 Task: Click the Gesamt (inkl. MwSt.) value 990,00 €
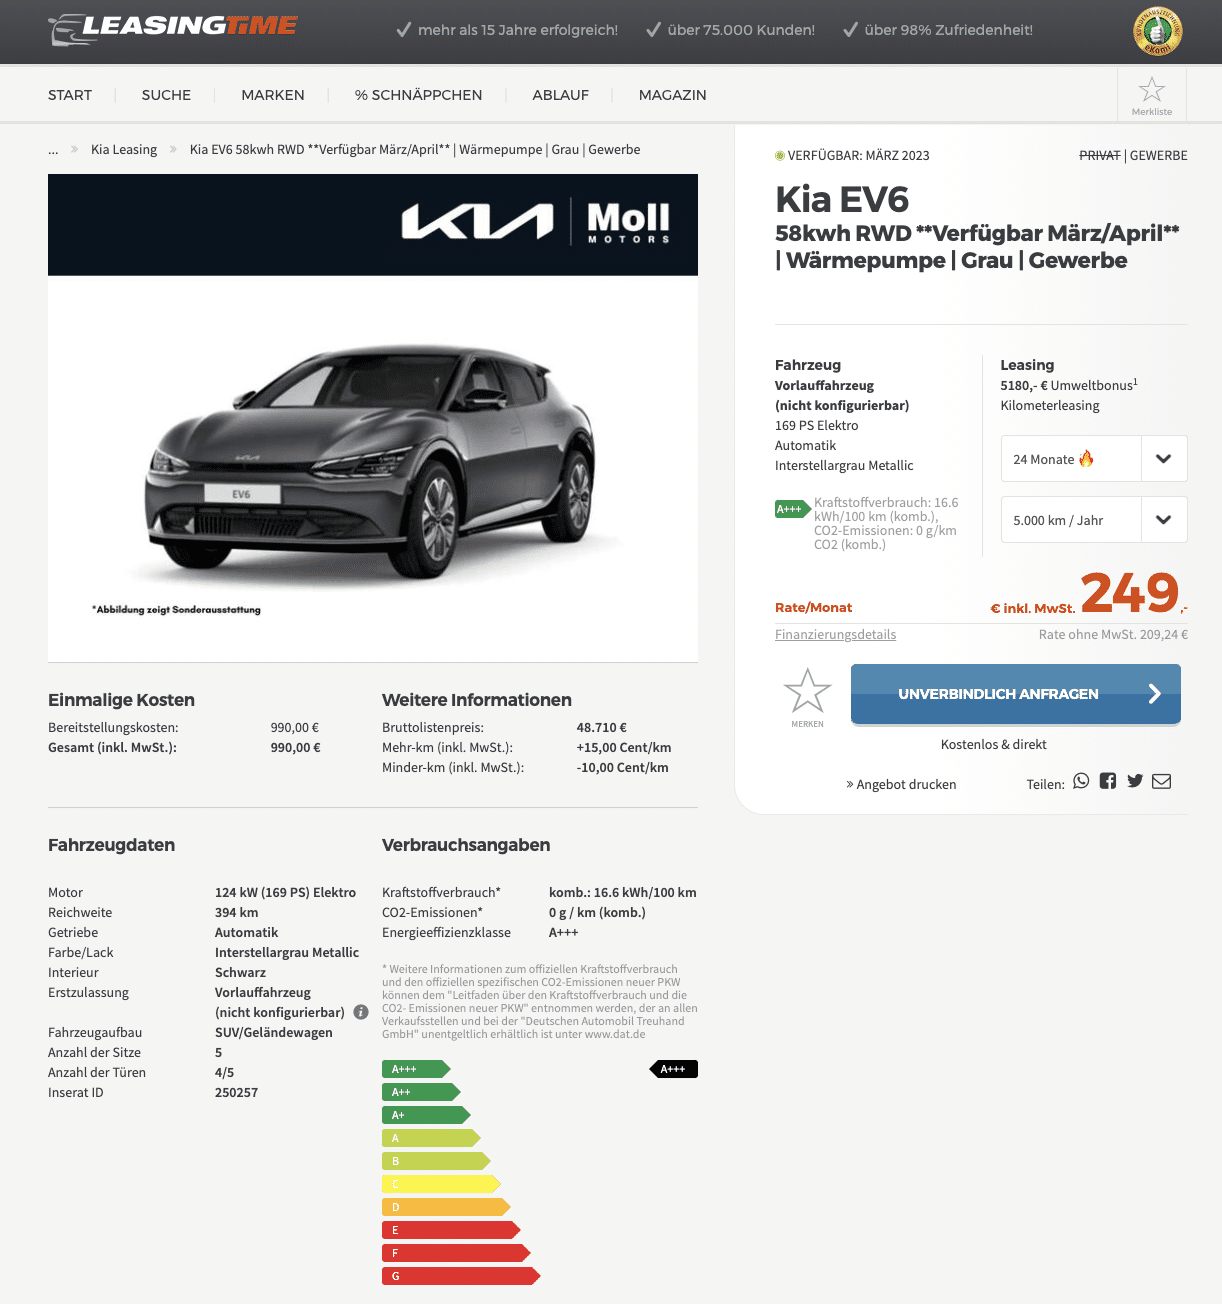tap(296, 748)
